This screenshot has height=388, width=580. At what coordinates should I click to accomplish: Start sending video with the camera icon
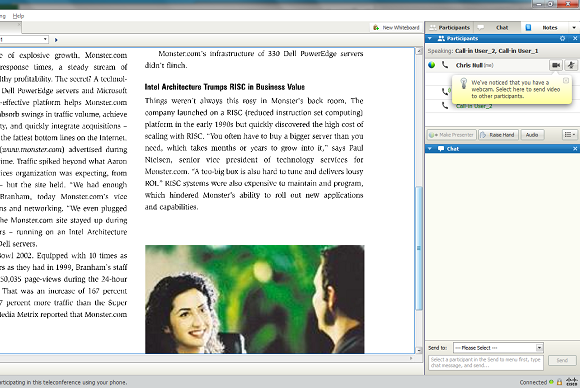point(556,65)
